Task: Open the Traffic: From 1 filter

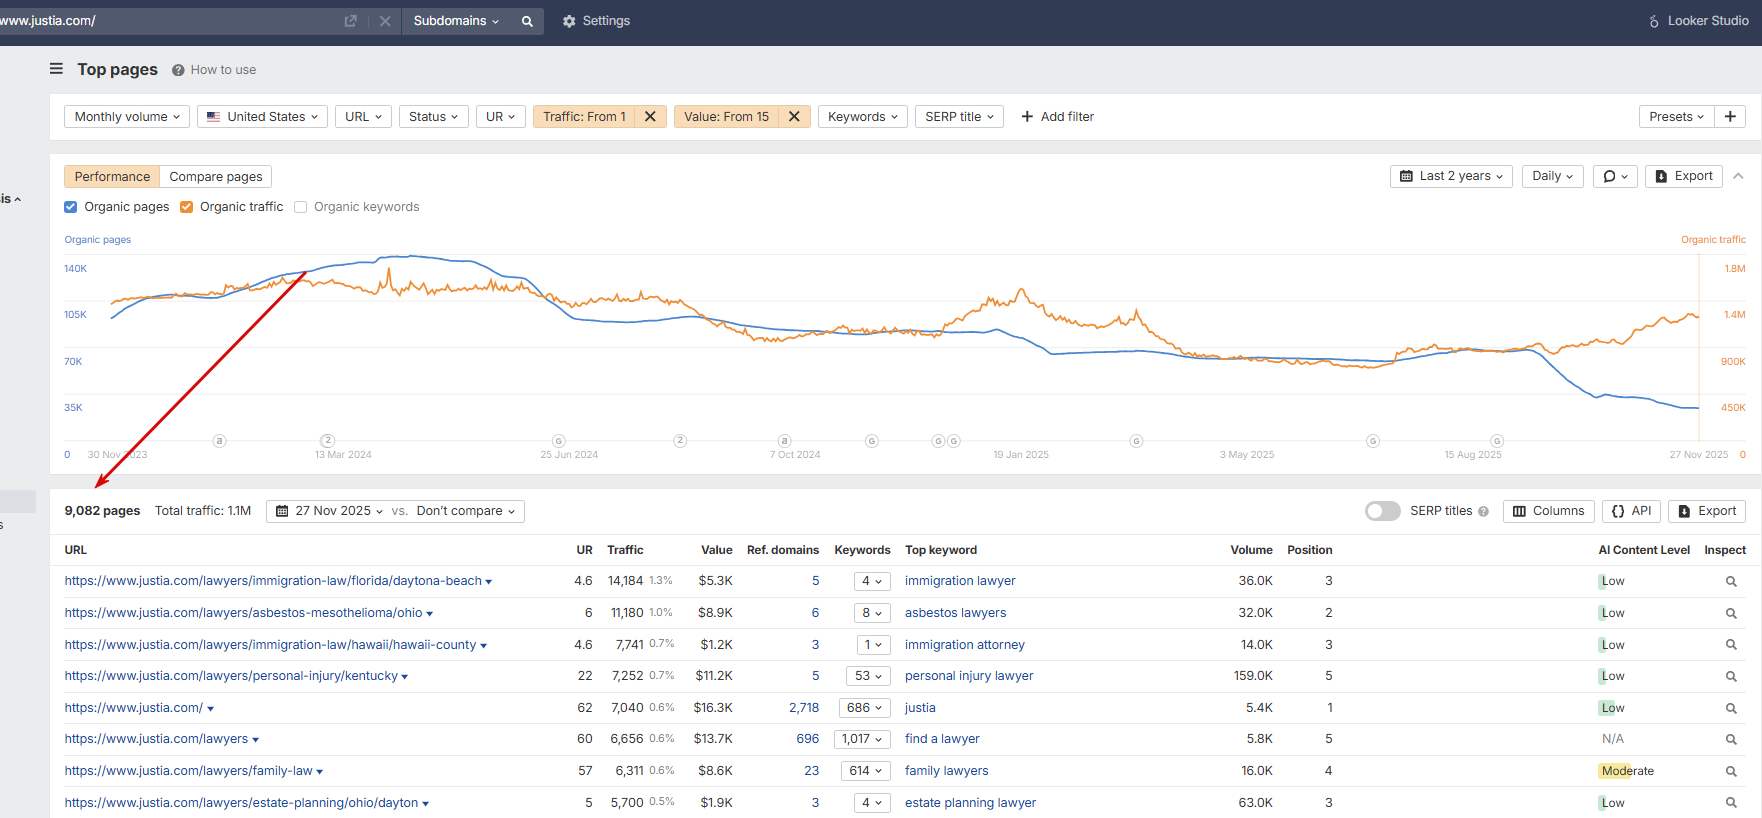Action: tap(585, 117)
